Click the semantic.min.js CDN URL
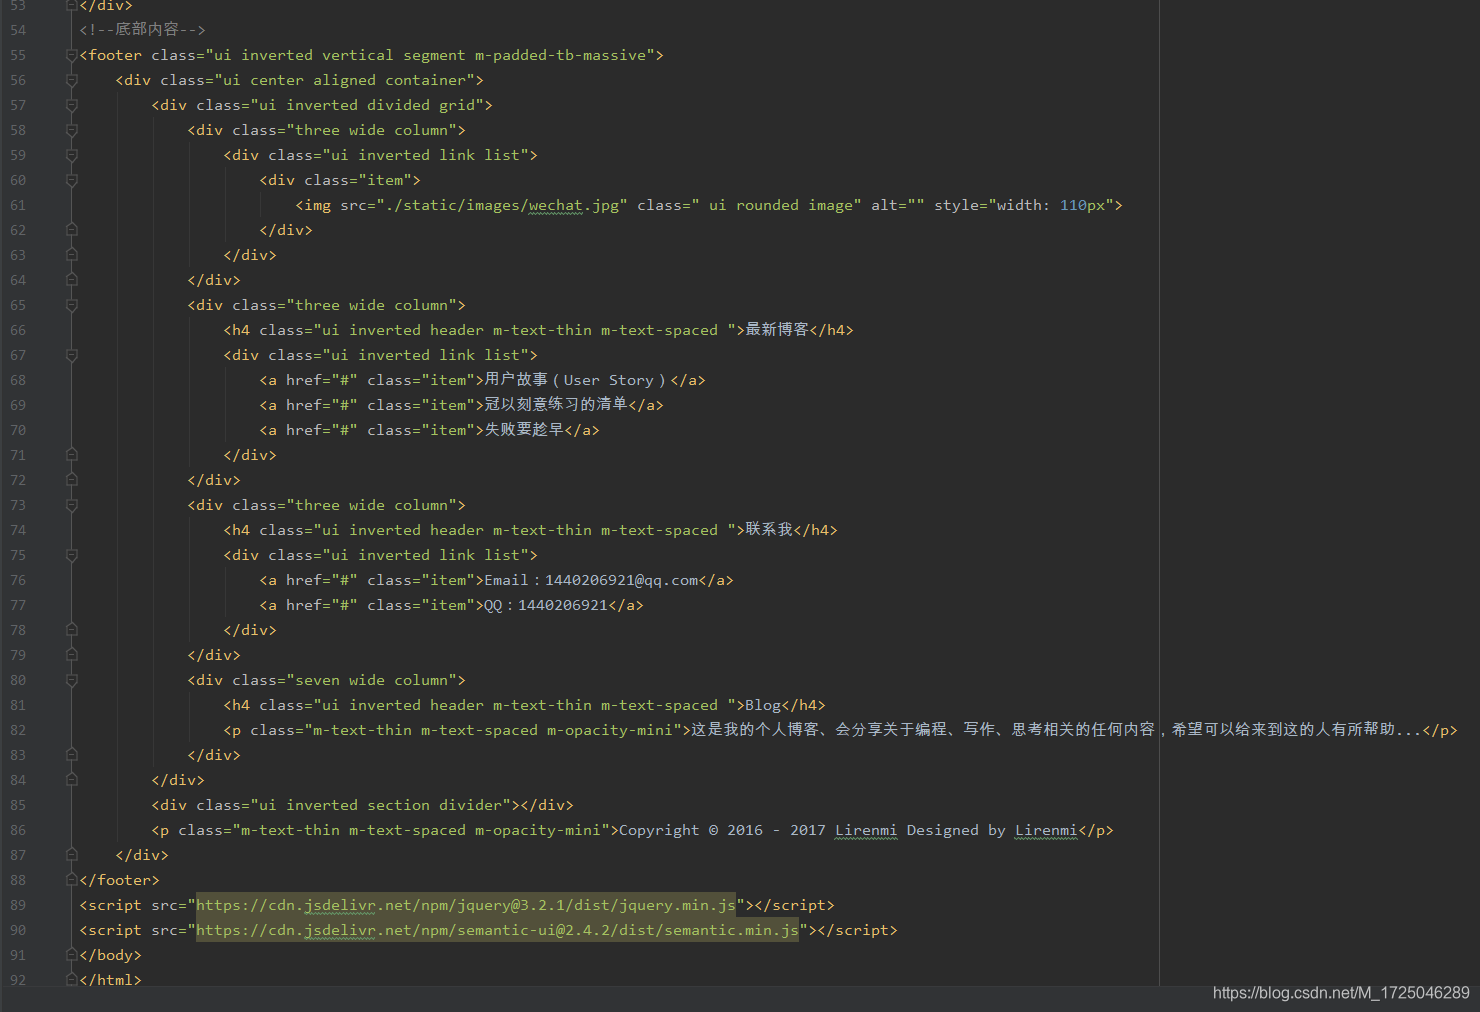Image resolution: width=1480 pixels, height=1012 pixels. [x=498, y=930]
